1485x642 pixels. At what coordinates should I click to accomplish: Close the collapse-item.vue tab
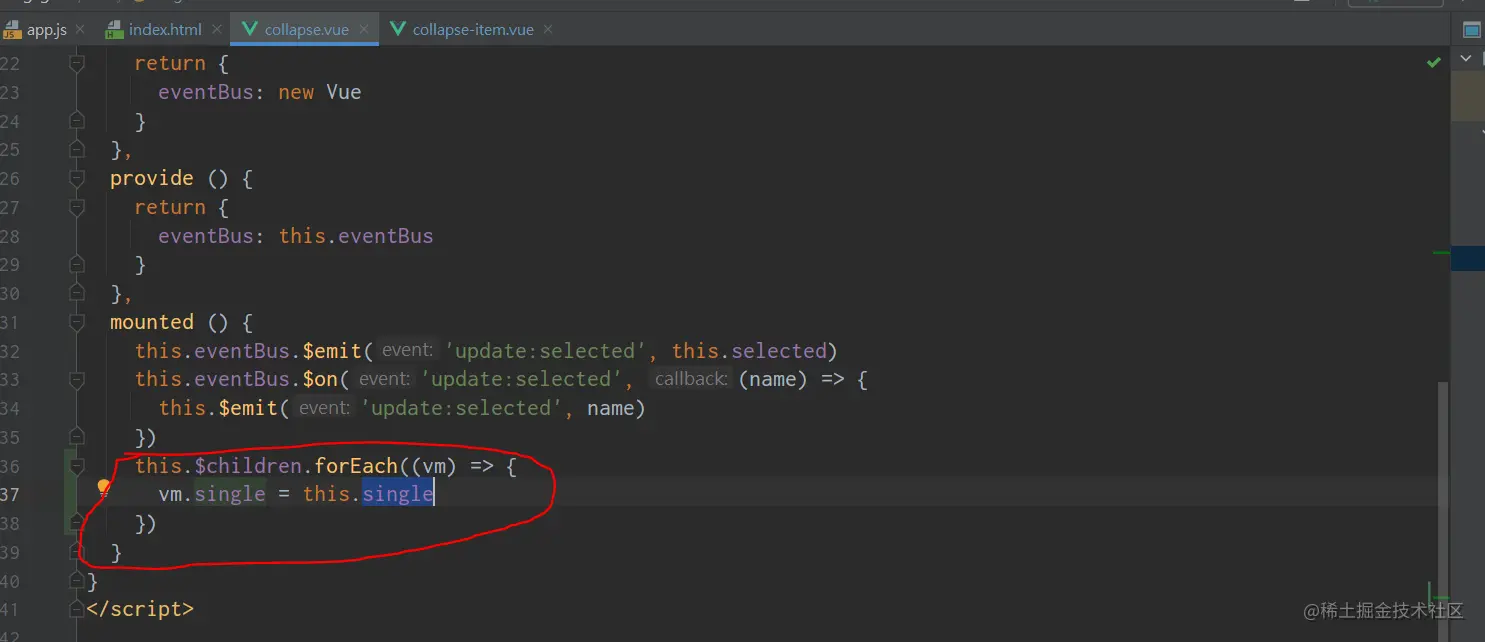pyautogui.click(x=548, y=30)
